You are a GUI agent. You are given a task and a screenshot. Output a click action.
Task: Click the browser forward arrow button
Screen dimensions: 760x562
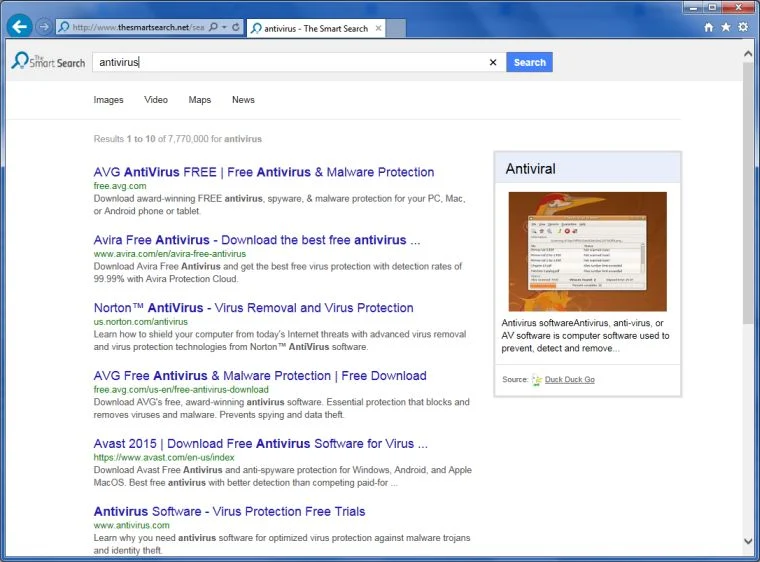pos(44,27)
